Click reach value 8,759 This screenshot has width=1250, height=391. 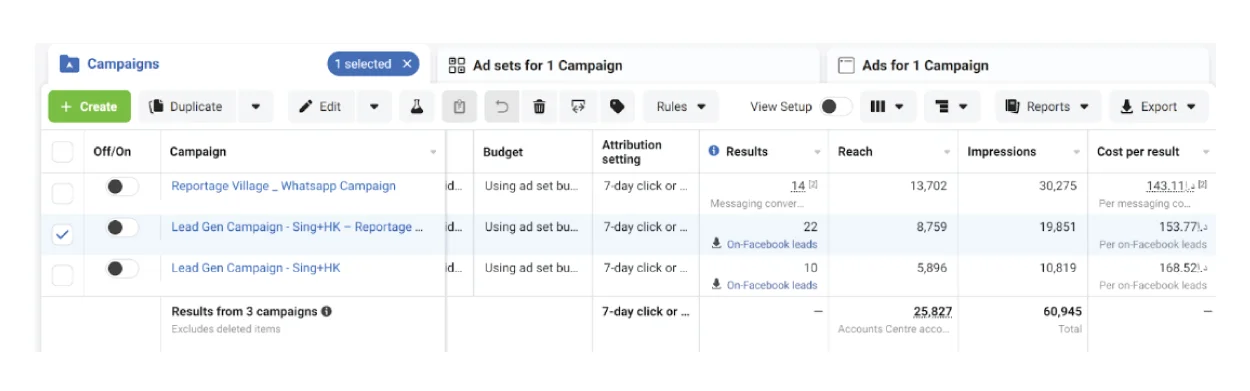click(931, 227)
